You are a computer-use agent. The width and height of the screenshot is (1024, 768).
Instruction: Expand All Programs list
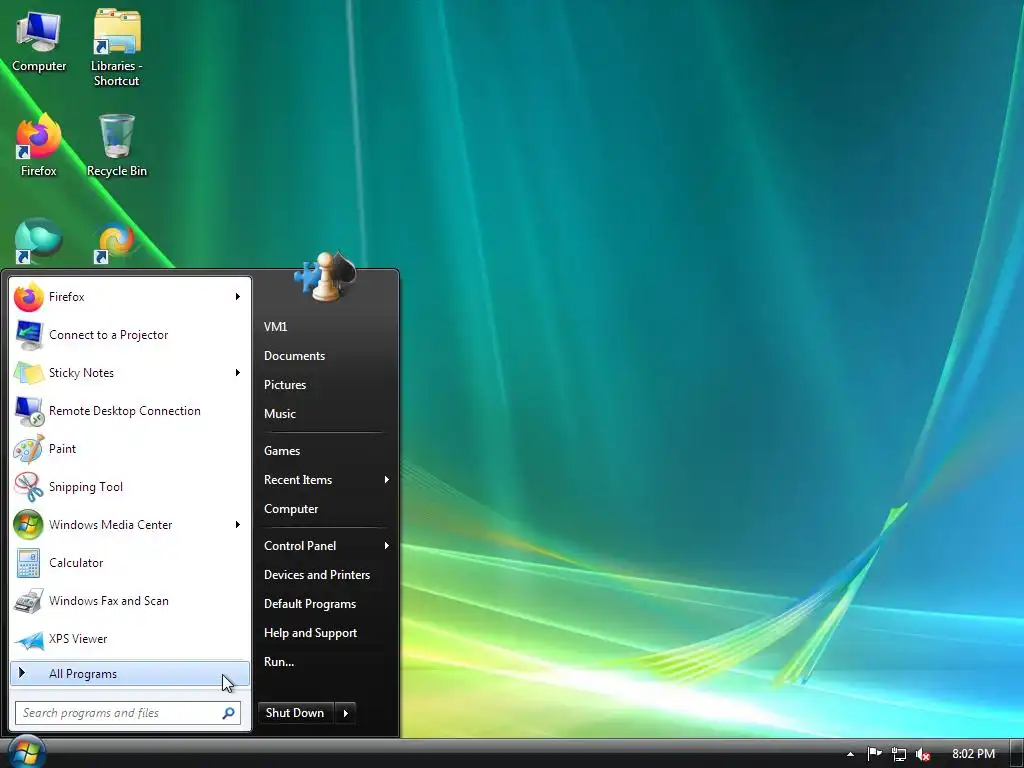point(130,673)
